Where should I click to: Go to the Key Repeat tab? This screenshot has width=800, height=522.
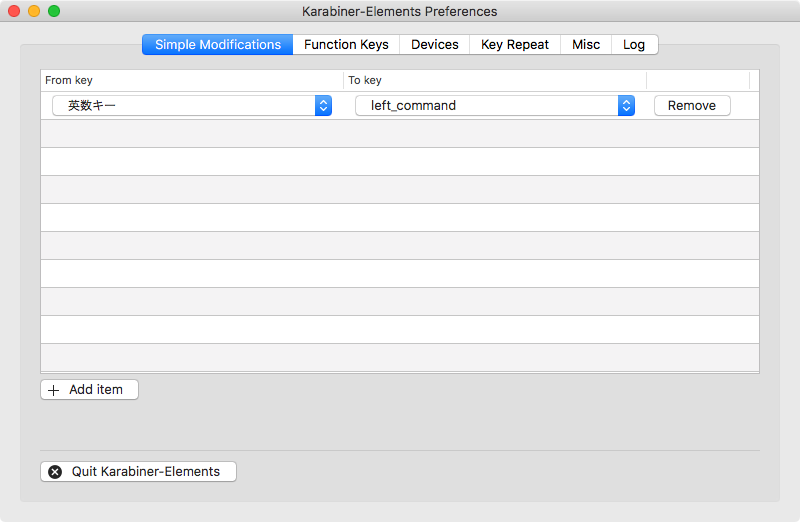coord(515,45)
